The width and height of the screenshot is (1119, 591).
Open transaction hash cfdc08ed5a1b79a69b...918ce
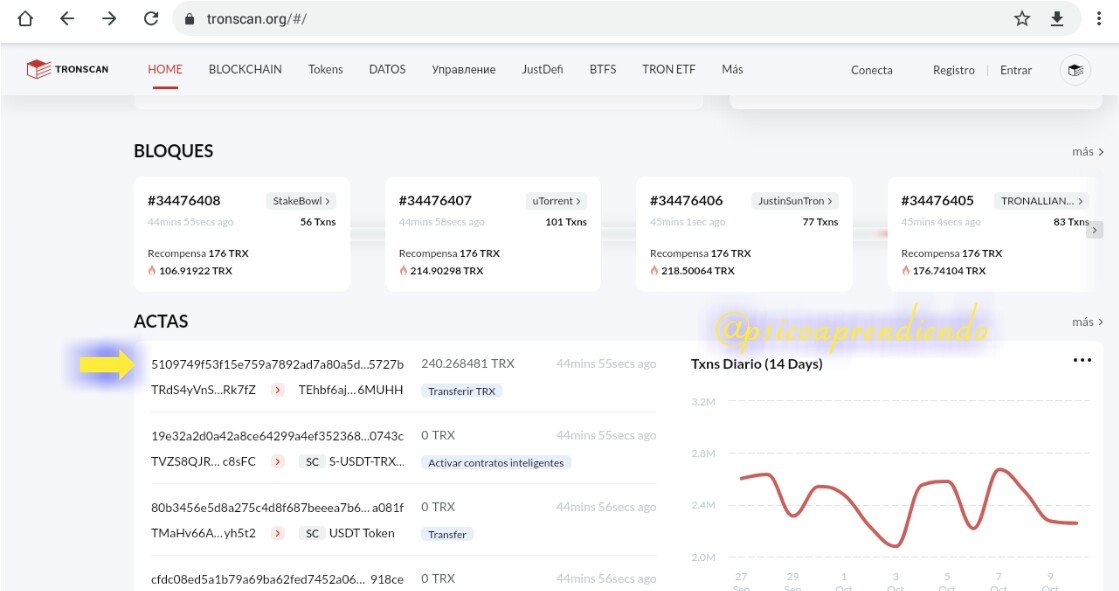277,579
